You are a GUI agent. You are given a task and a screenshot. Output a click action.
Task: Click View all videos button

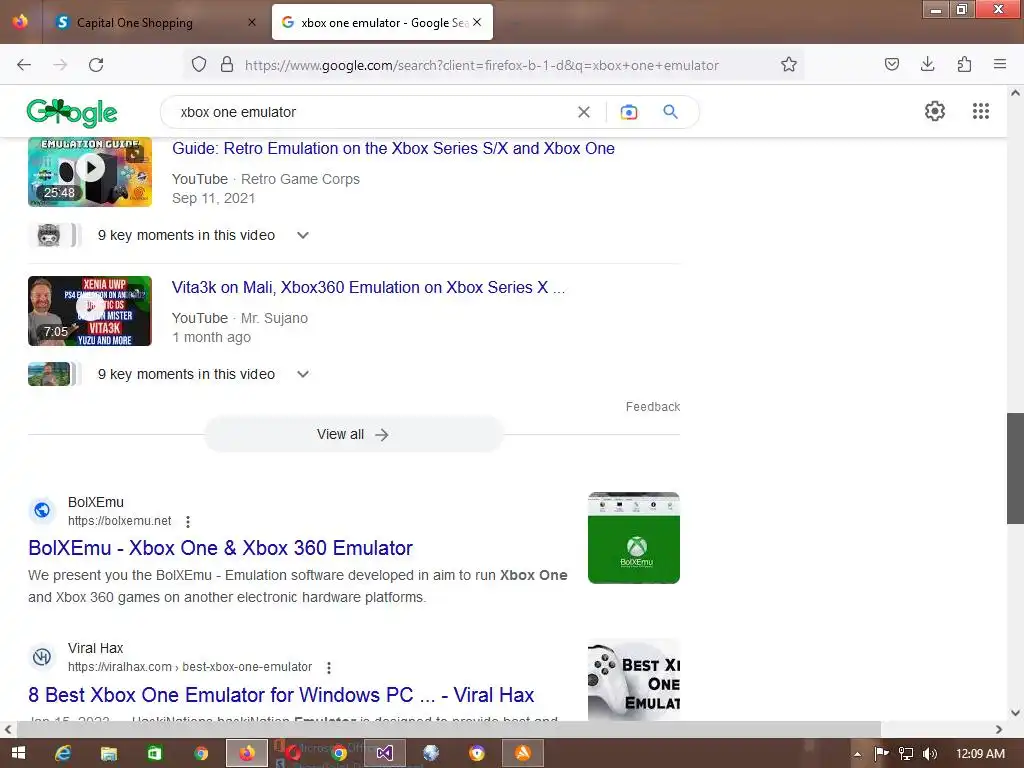click(x=353, y=434)
